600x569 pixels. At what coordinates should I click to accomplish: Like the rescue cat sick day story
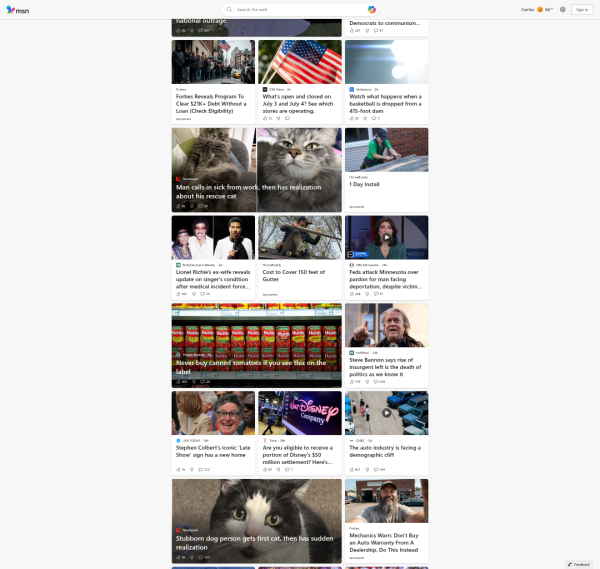(x=181, y=206)
